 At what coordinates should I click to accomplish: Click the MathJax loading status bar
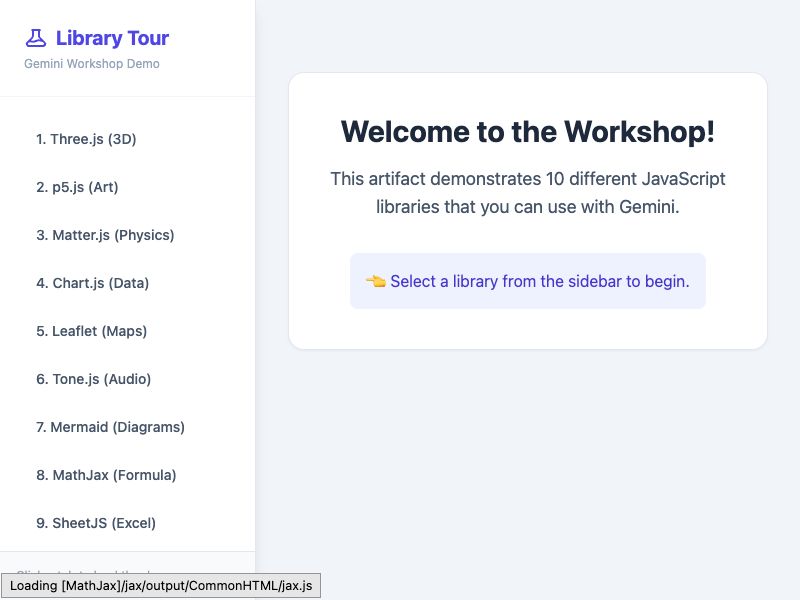coord(163,585)
